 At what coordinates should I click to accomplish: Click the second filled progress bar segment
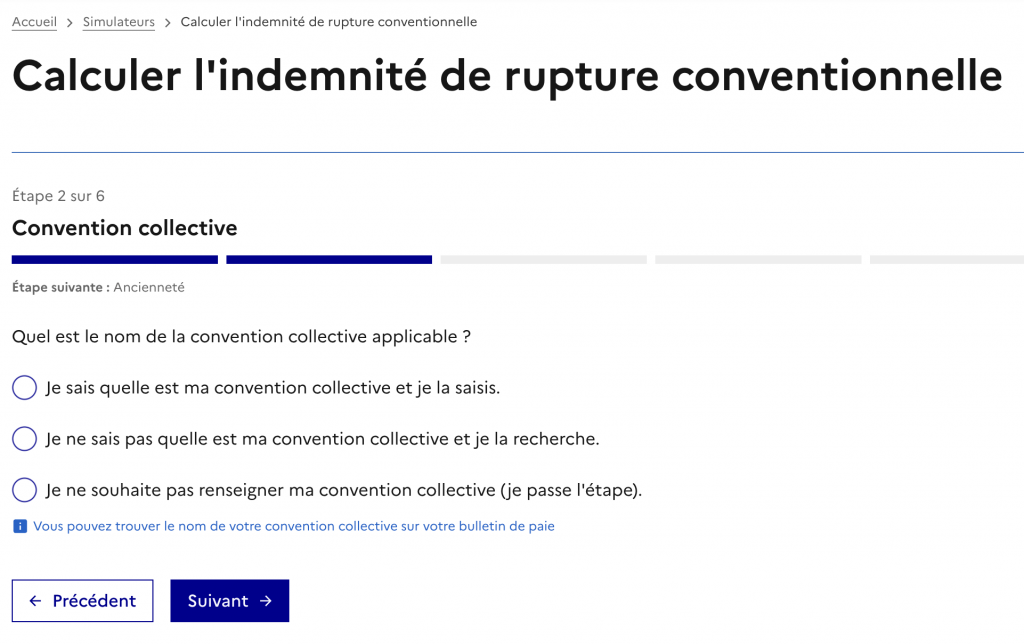pyautogui.click(x=328, y=259)
